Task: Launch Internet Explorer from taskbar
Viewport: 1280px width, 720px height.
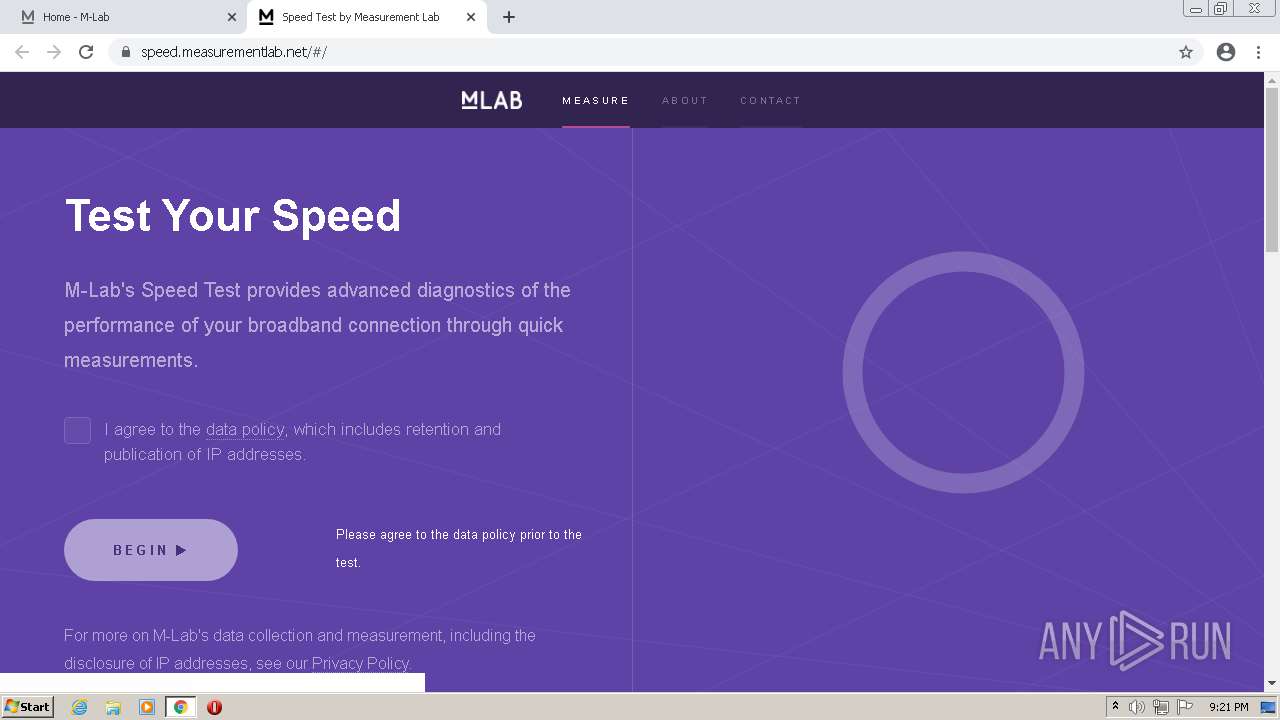Action: tap(80, 707)
